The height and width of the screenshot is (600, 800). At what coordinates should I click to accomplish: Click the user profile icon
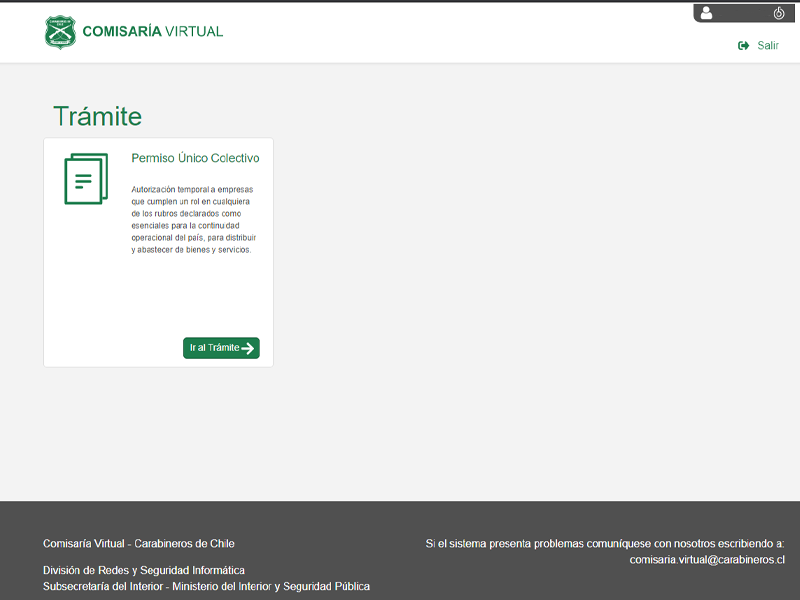click(x=706, y=13)
